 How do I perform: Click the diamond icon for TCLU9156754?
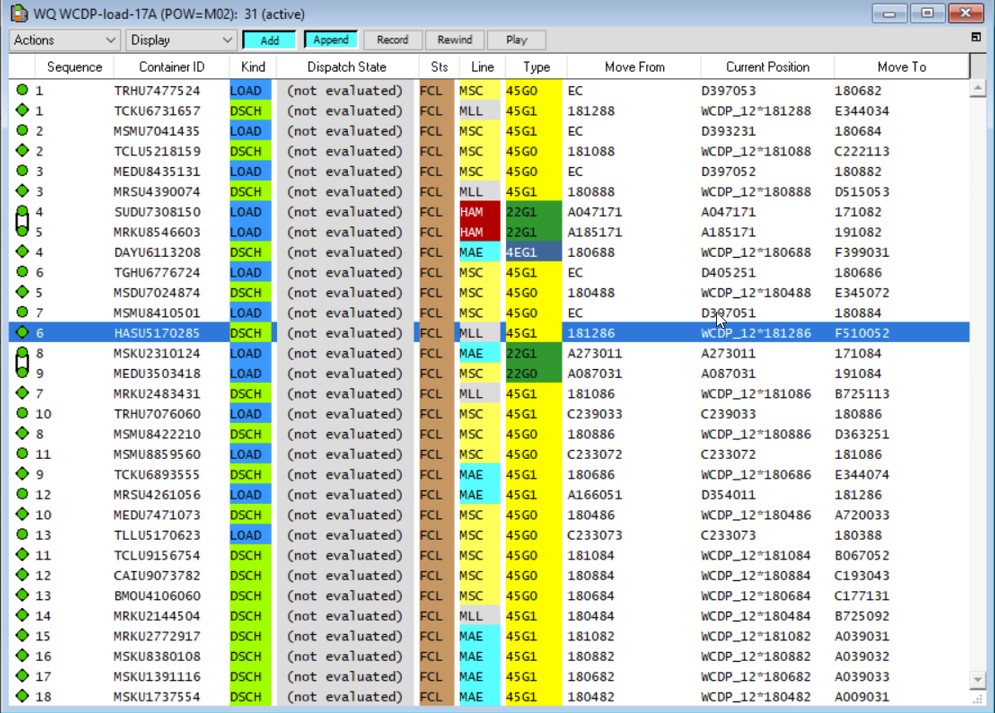tap(22, 555)
